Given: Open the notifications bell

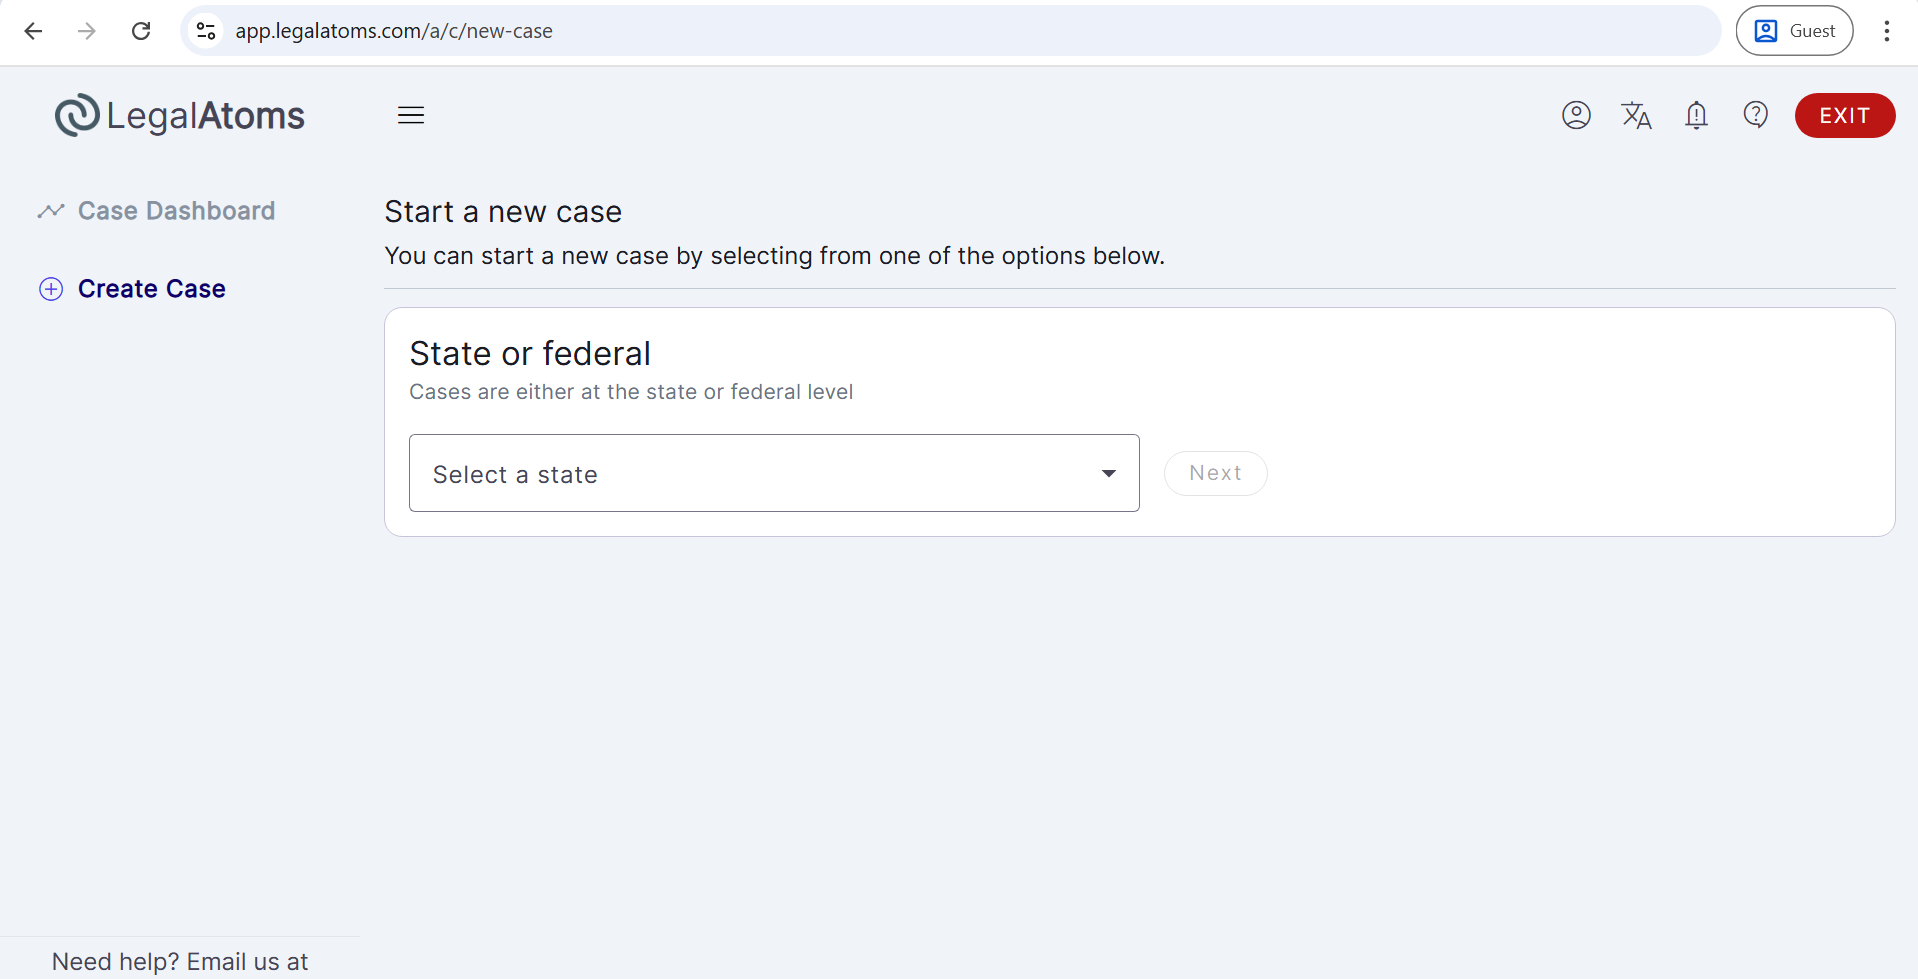Looking at the screenshot, I should coord(1696,116).
